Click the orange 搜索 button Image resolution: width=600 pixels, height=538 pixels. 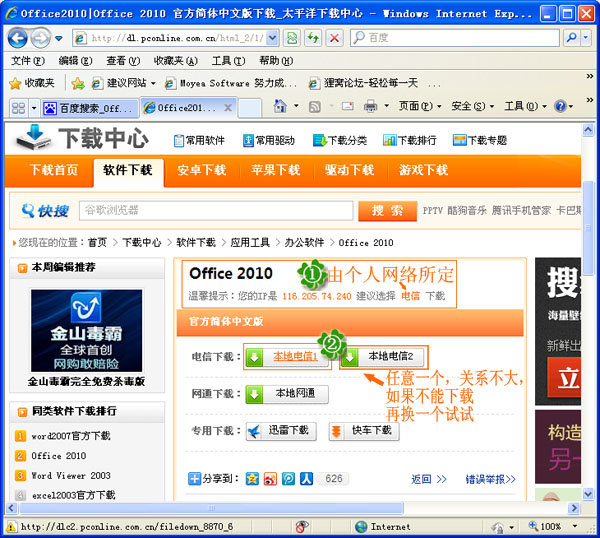pyautogui.click(x=387, y=211)
